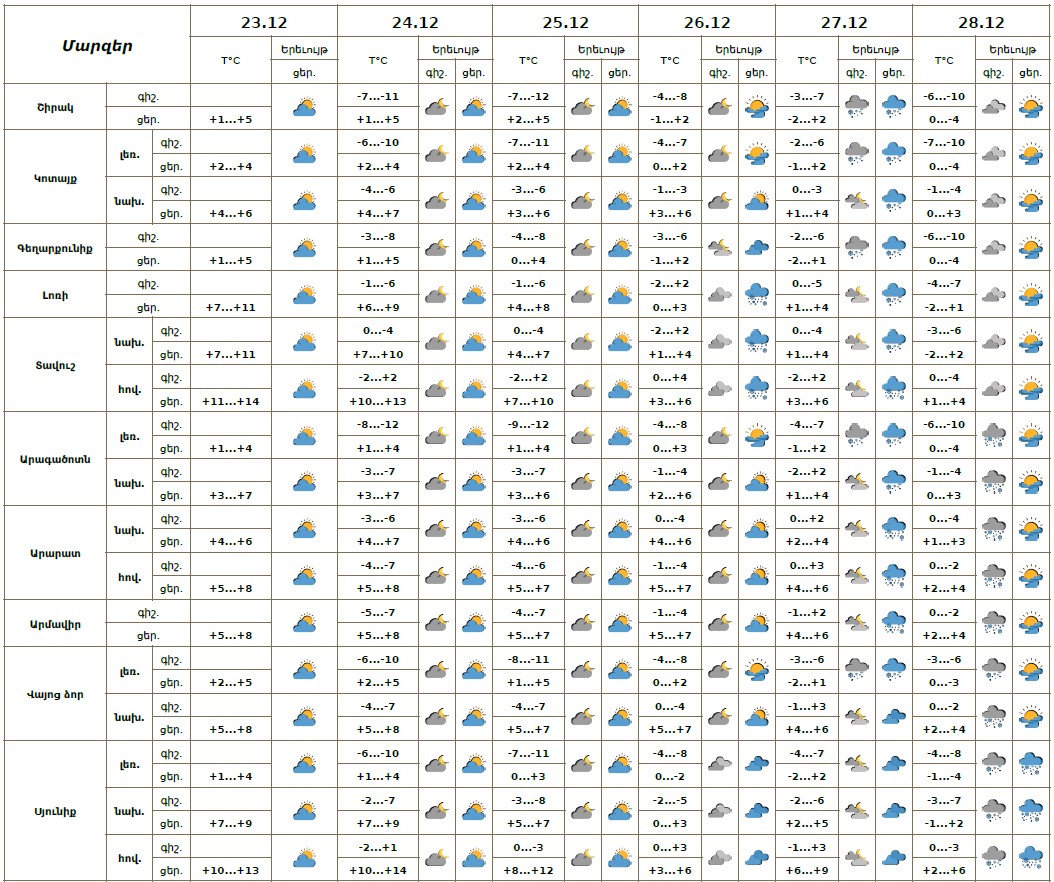Click the Մարզեր table header
The height and width of the screenshot is (882, 1054).
click(x=97, y=46)
